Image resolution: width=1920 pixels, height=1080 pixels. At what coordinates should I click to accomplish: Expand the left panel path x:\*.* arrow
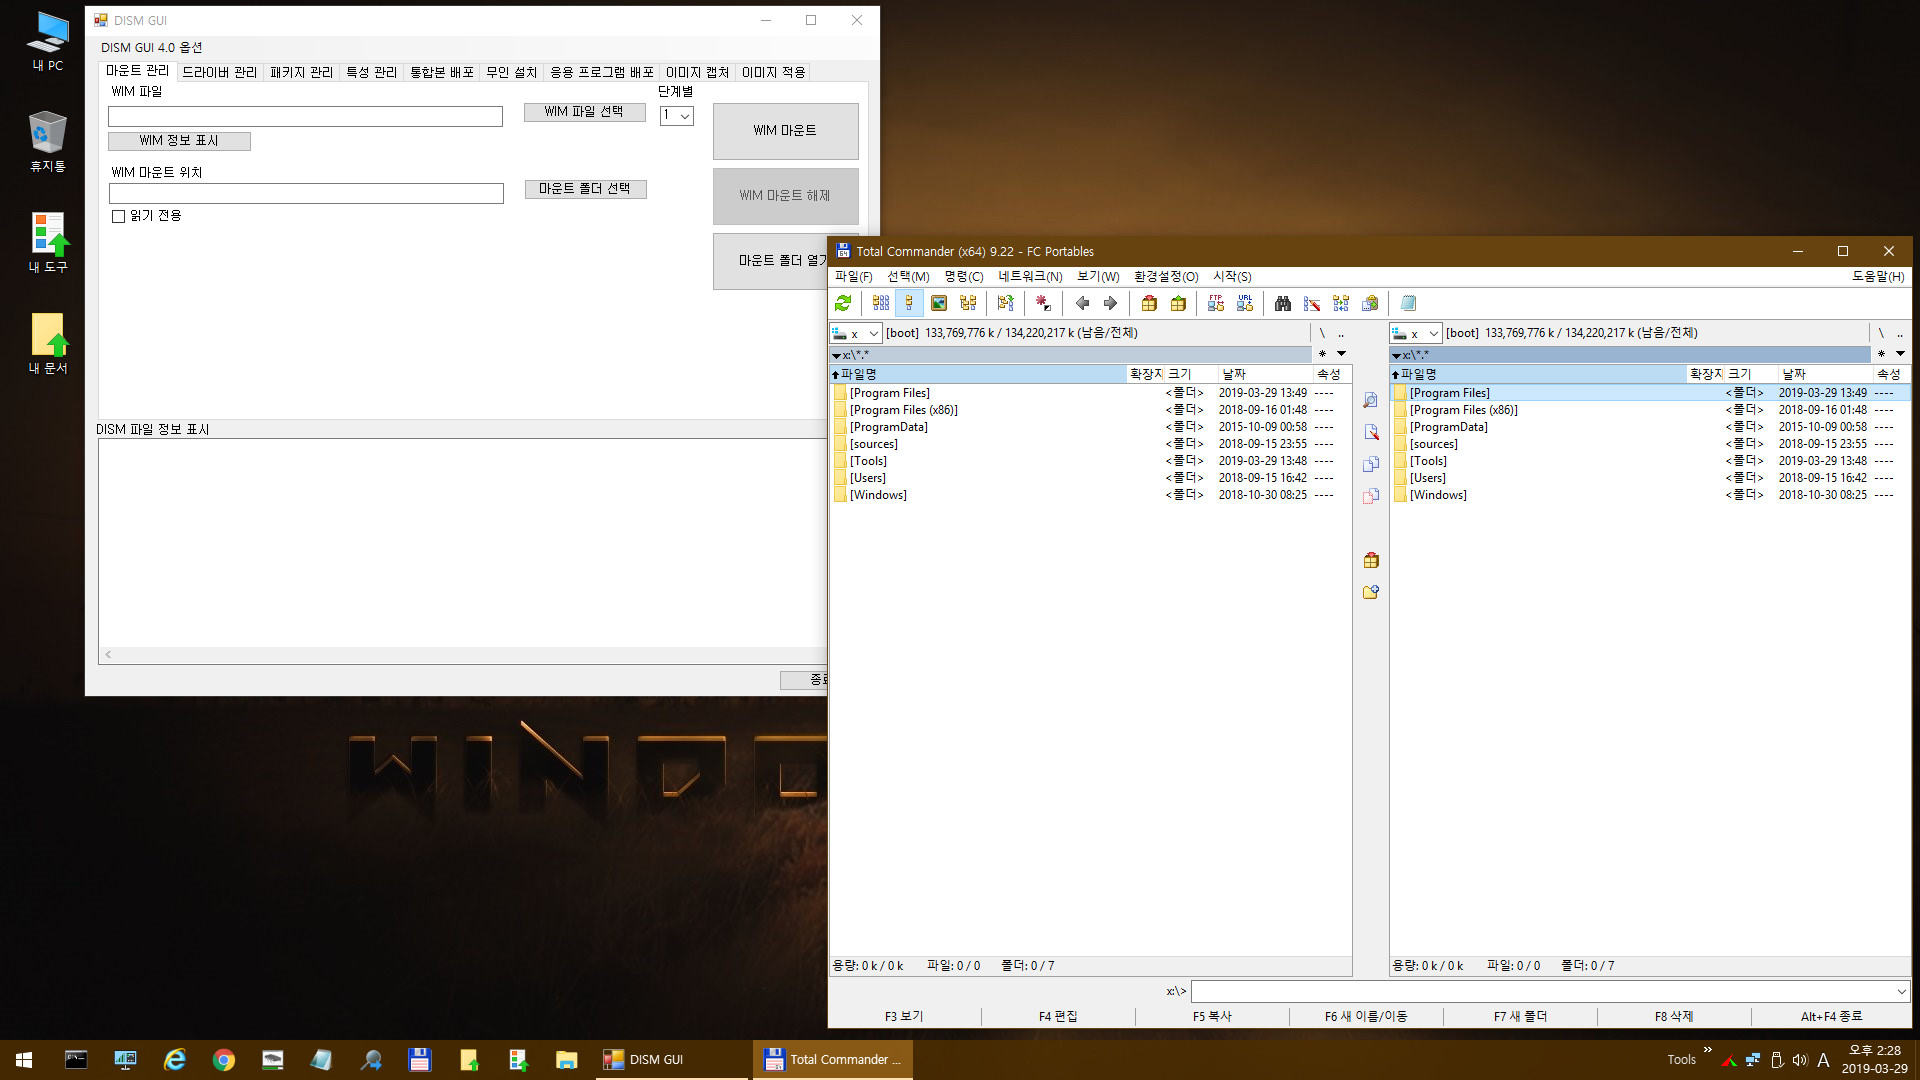point(836,356)
